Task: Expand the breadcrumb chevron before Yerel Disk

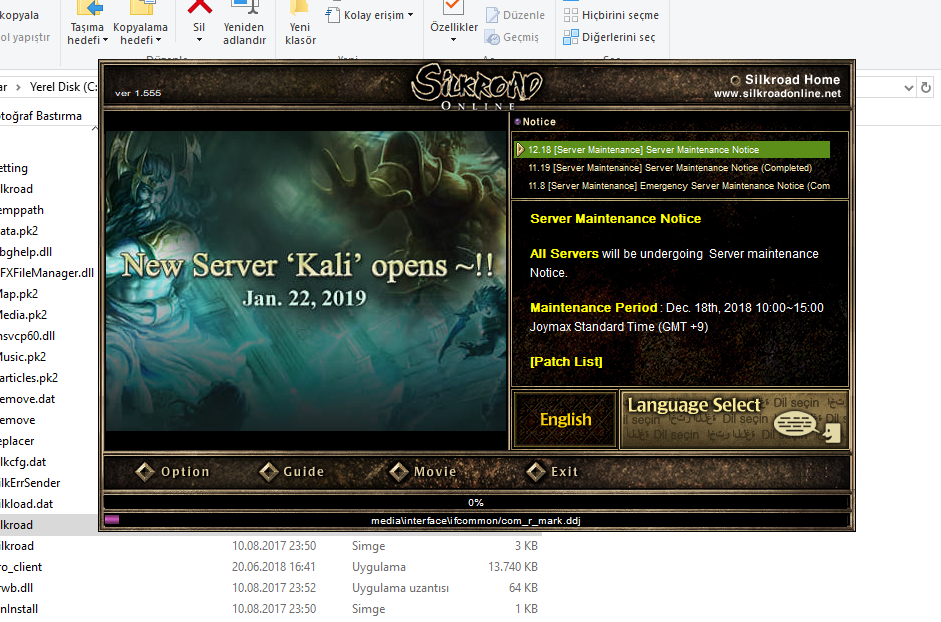Action: pos(18,87)
